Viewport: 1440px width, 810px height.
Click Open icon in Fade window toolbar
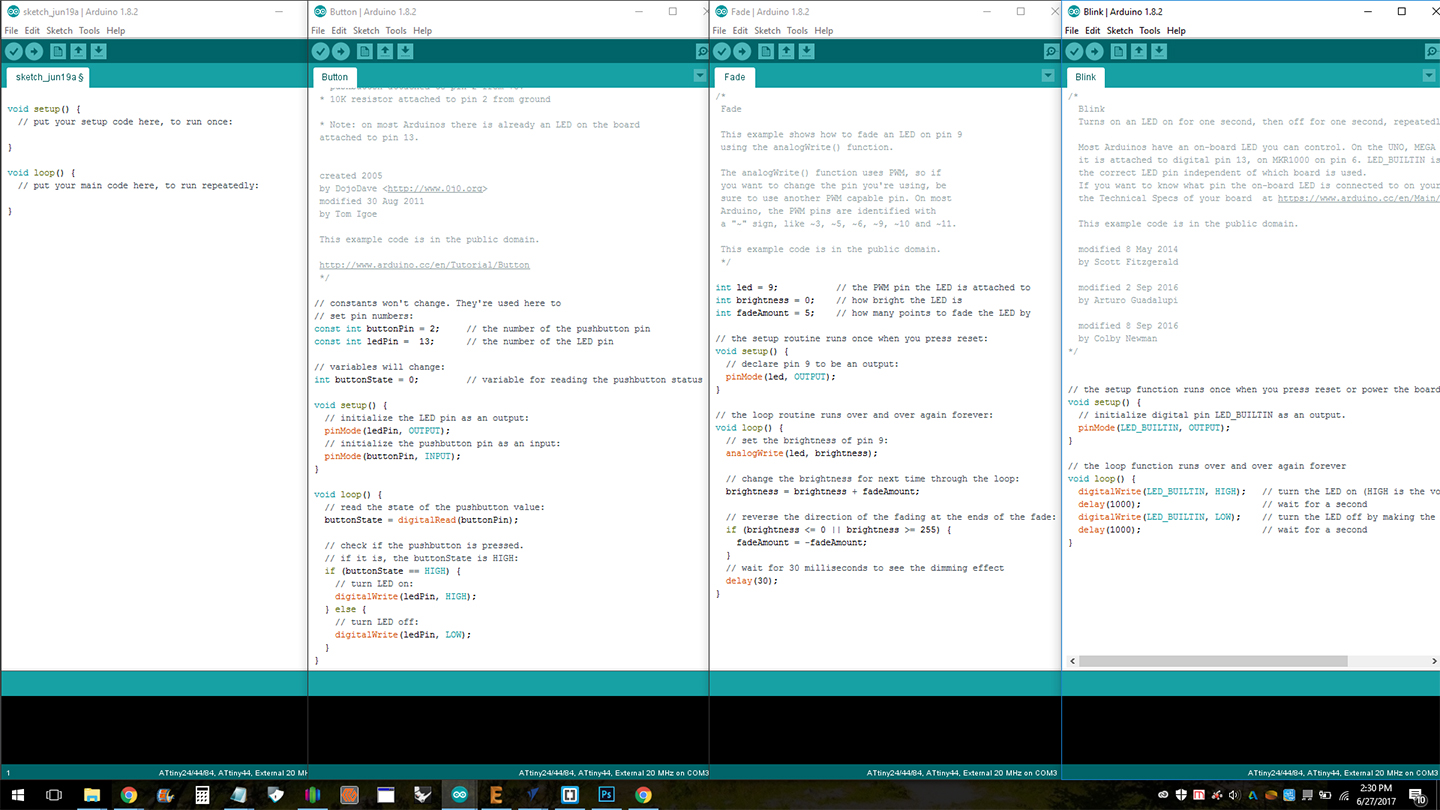click(x=786, y=52)
